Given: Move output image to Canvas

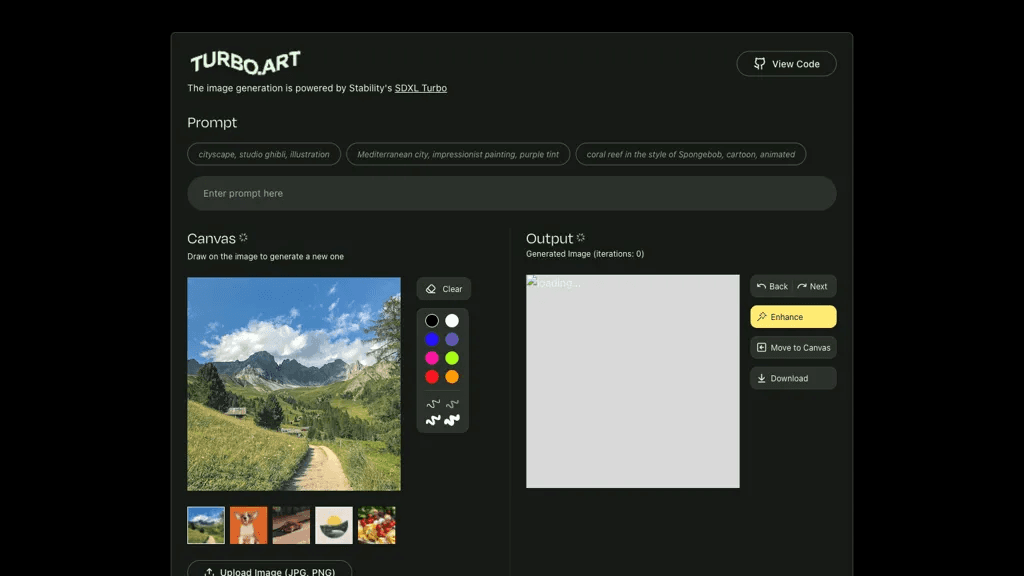Looking at the screenshot, I should (x=793, y=347).
